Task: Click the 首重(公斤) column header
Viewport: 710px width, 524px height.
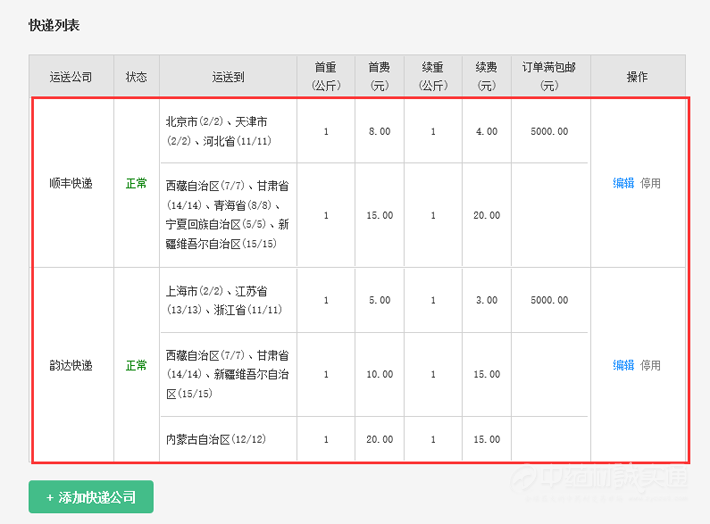Action: pos(326,77)
